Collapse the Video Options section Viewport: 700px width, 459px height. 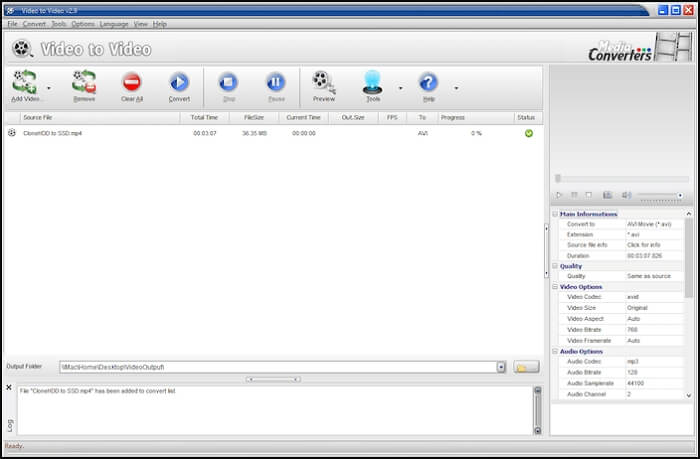click(555, 287)
